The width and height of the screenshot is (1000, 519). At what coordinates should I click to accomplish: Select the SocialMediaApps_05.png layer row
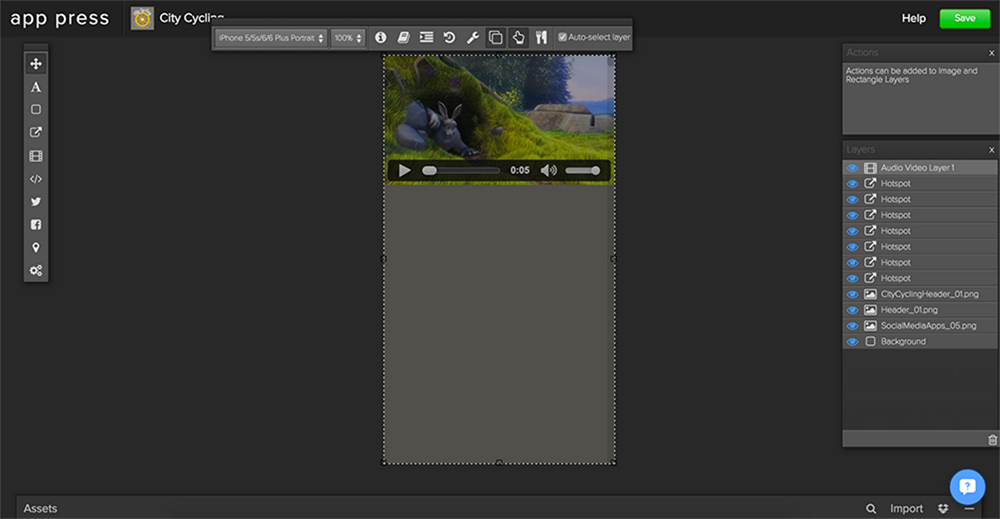(920, 326)
